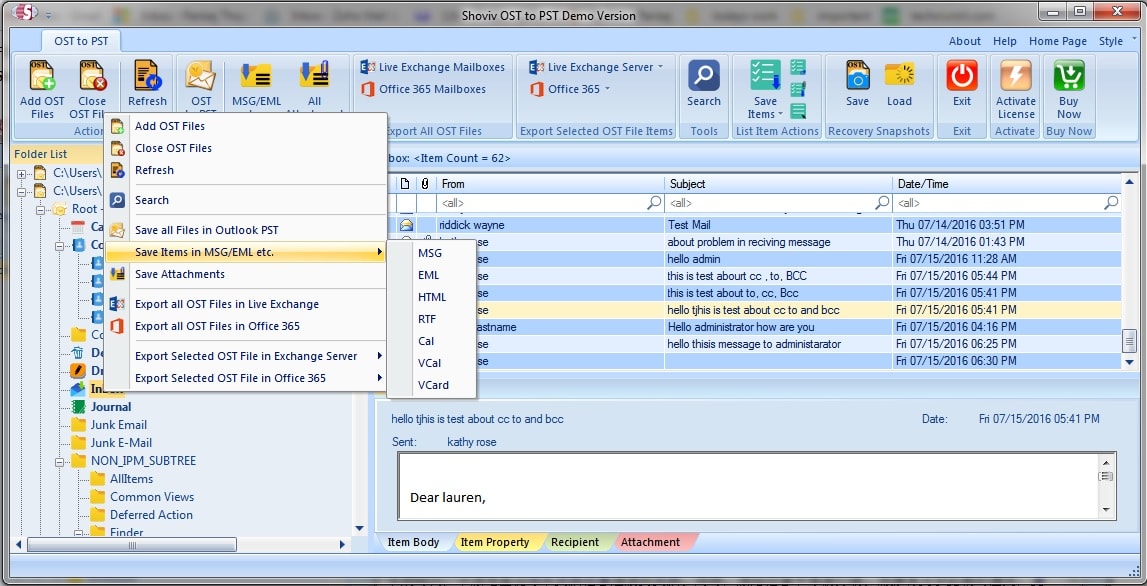The height and width of the screenshot is (586, 1147).
Task: Expand the first C:\Users tree node
Action: tap(21, 173)
